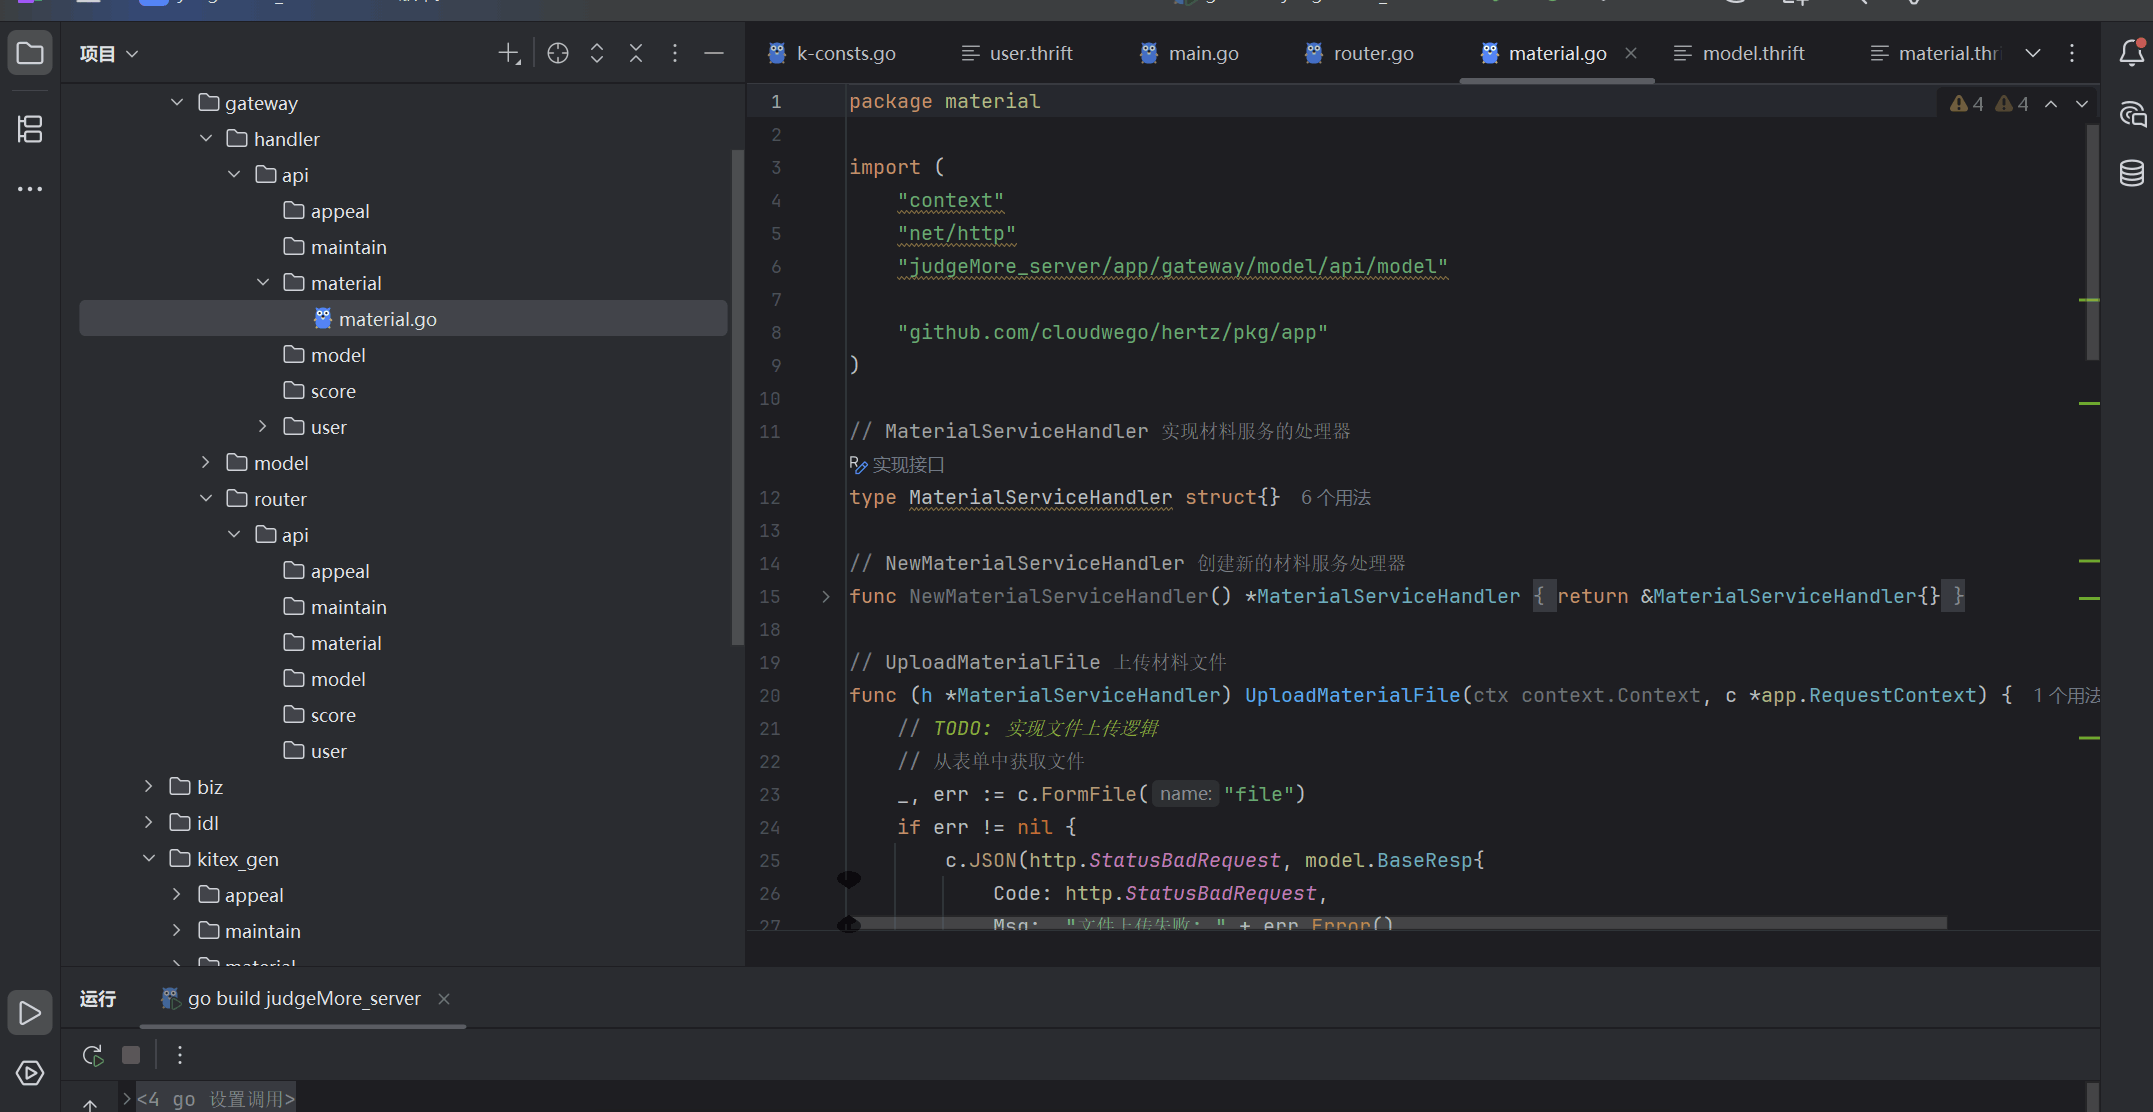Close the go build judgeMore_server run tab

coord(444,999)
